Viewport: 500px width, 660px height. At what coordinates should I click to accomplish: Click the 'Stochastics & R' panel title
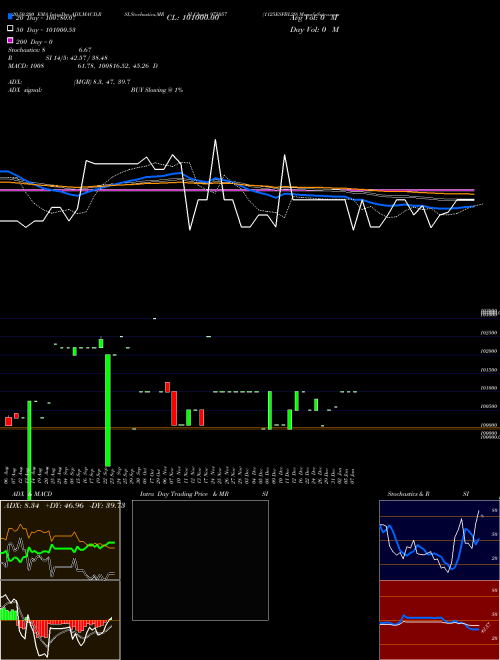(x=408, y=494)
